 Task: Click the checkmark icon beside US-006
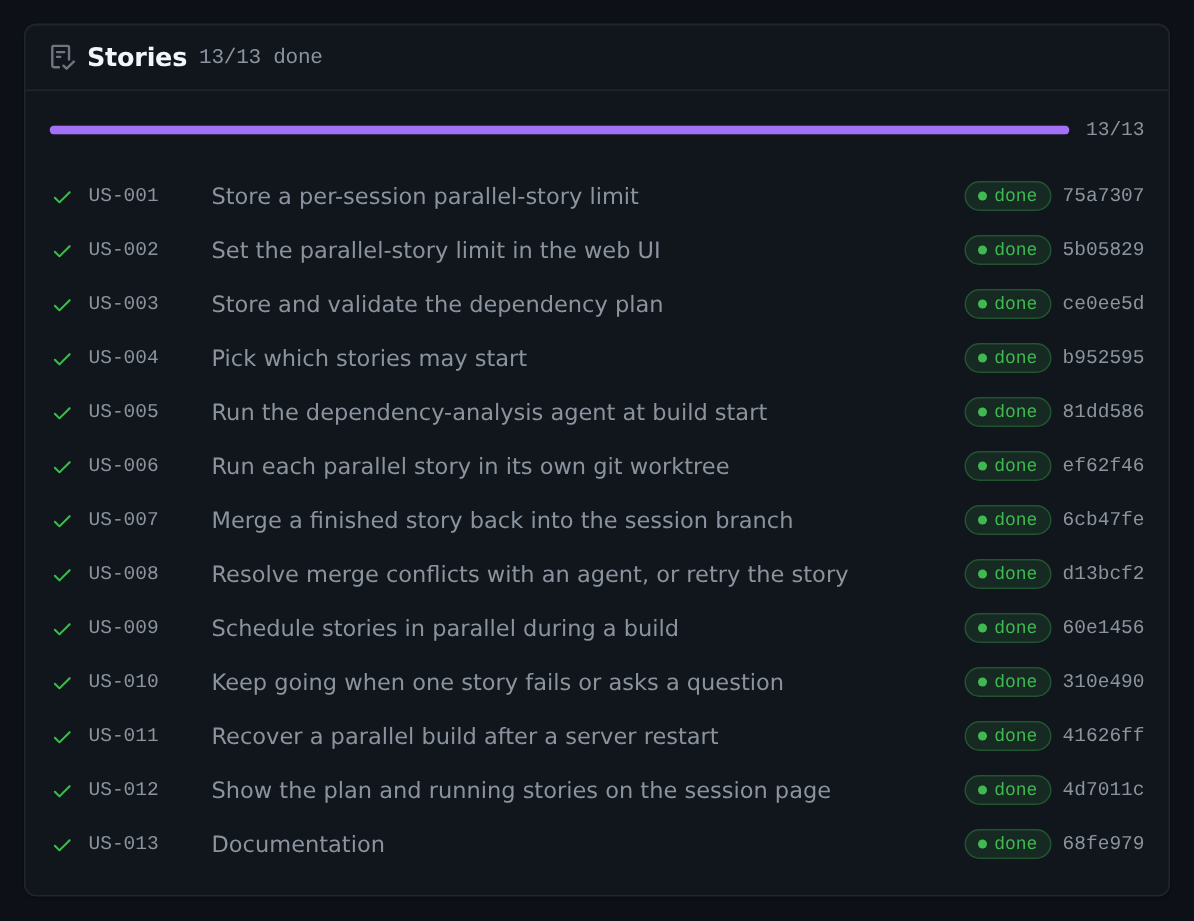pos(62,466)
